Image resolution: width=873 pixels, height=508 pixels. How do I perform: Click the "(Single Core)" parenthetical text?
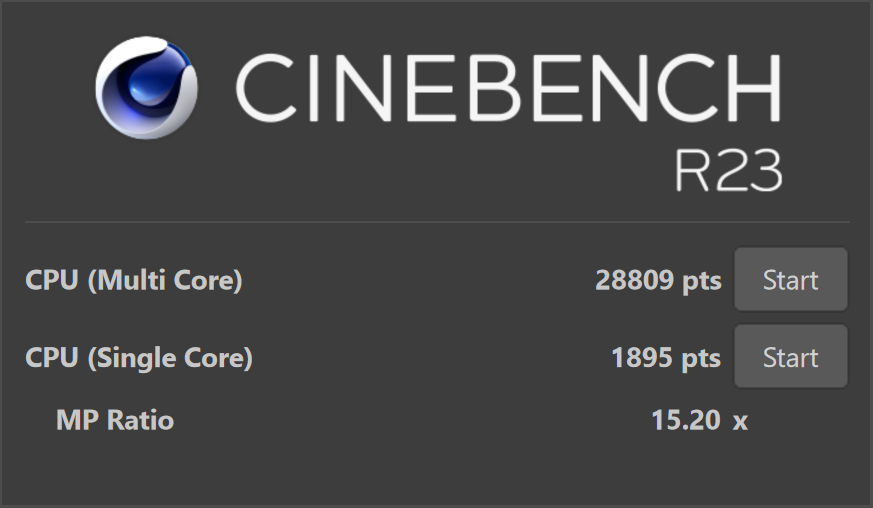pyautogui.click(x=170, y=358)
